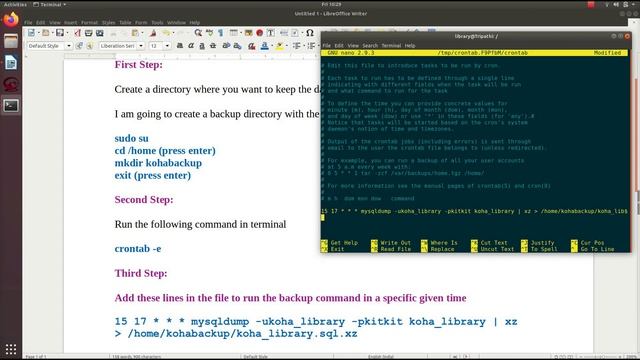Open the Font Color palette arrow
The height and width of the screenshot is (360, 640).
tap(271, 46)
